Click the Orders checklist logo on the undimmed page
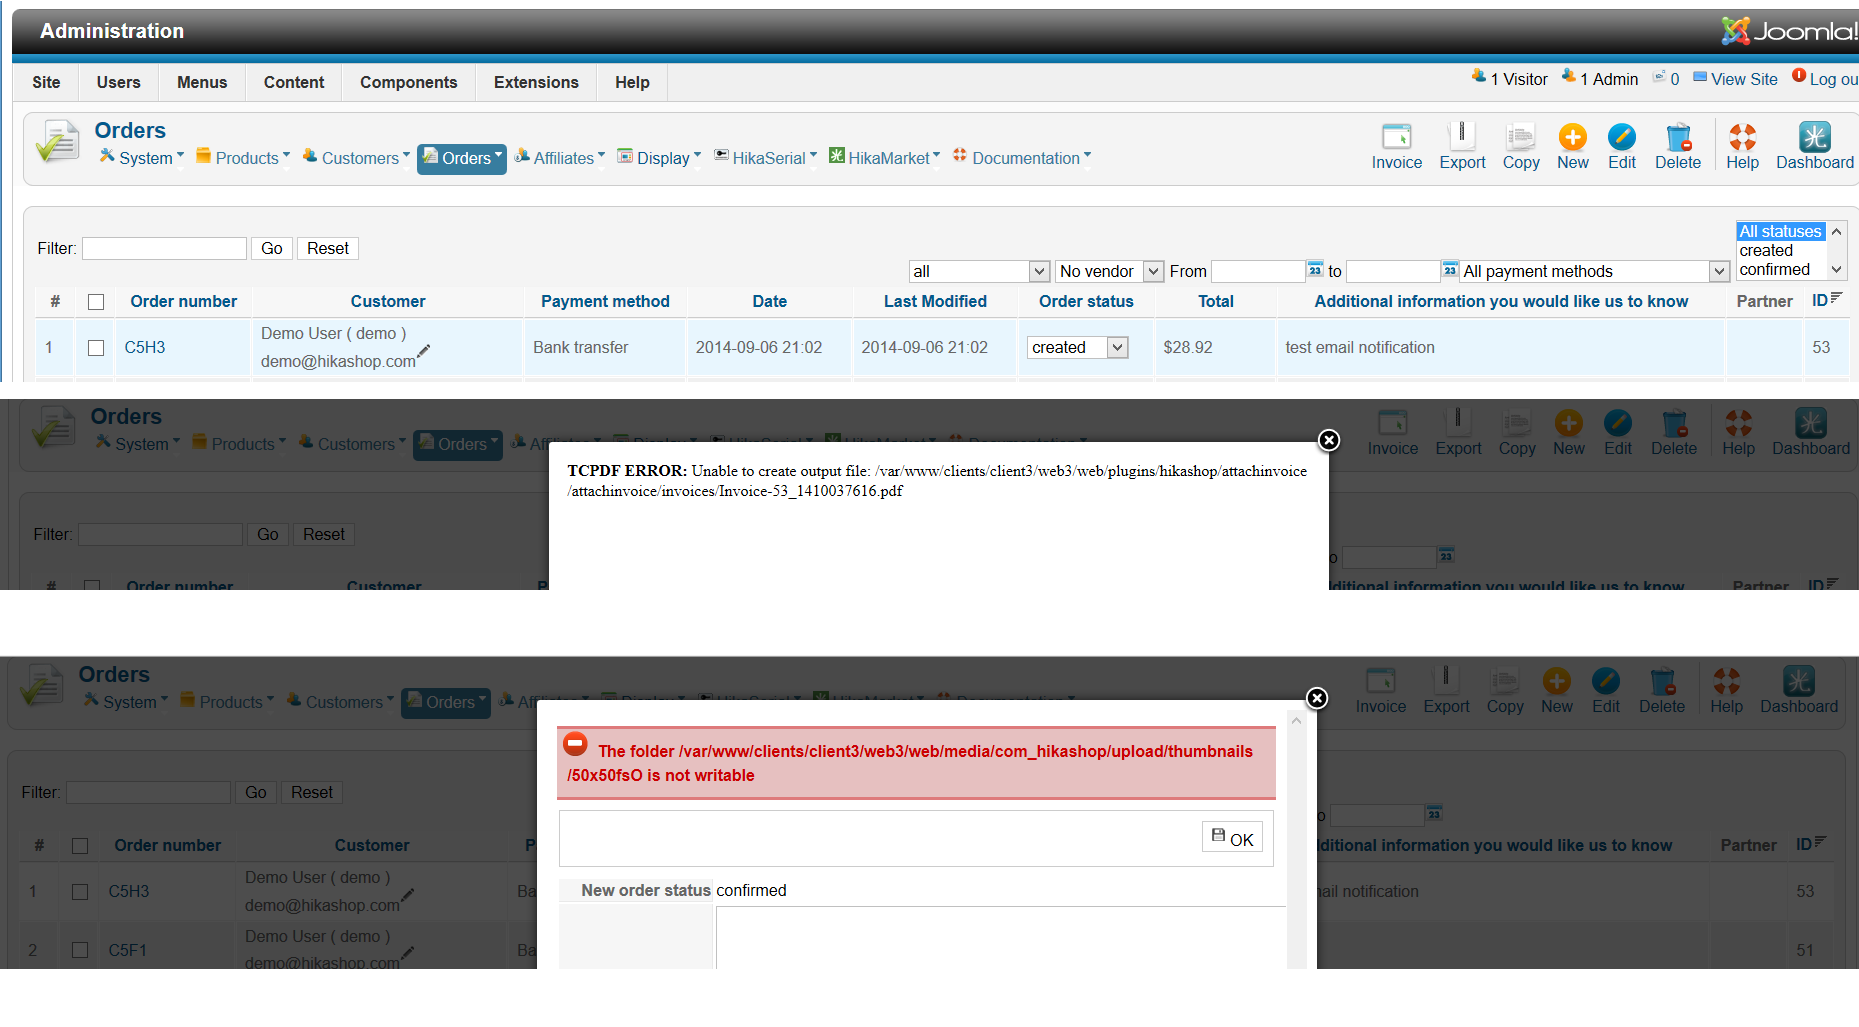1859x1027 pixels. point(57,141)
